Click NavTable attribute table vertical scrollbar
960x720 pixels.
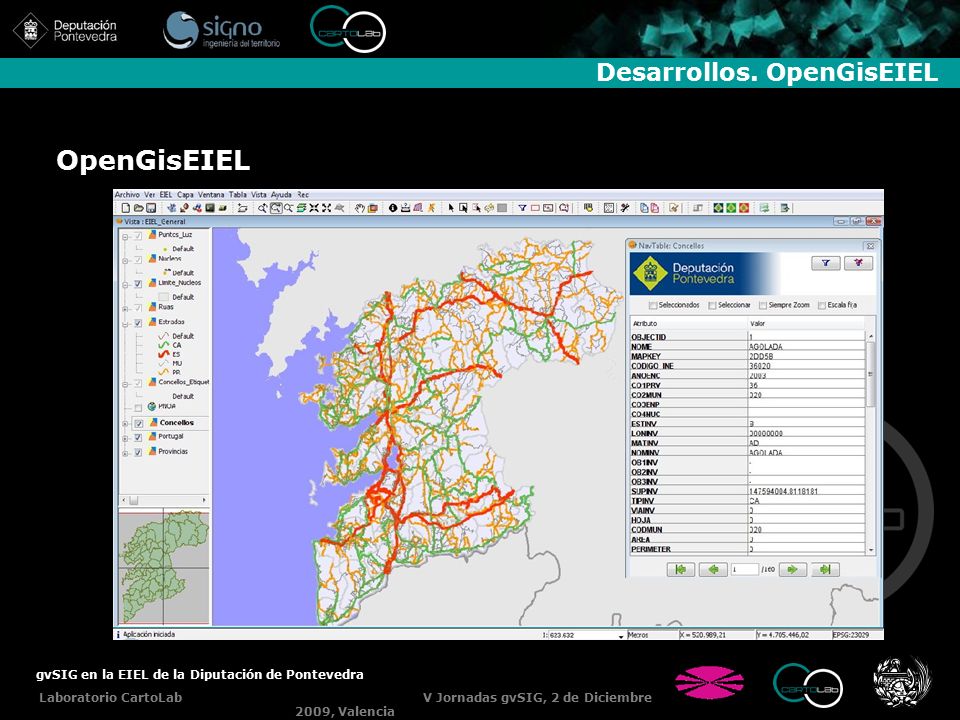871,443
